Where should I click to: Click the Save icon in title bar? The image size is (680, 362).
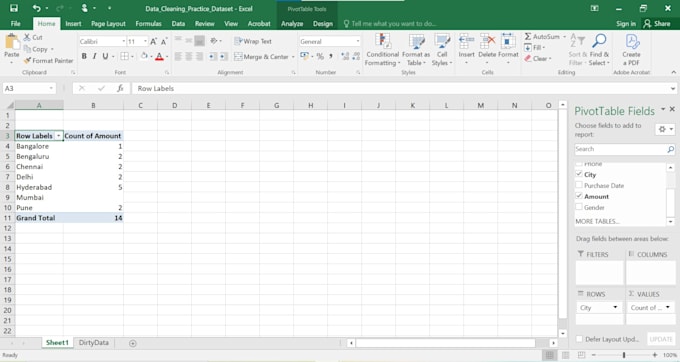tap(14, 8)
